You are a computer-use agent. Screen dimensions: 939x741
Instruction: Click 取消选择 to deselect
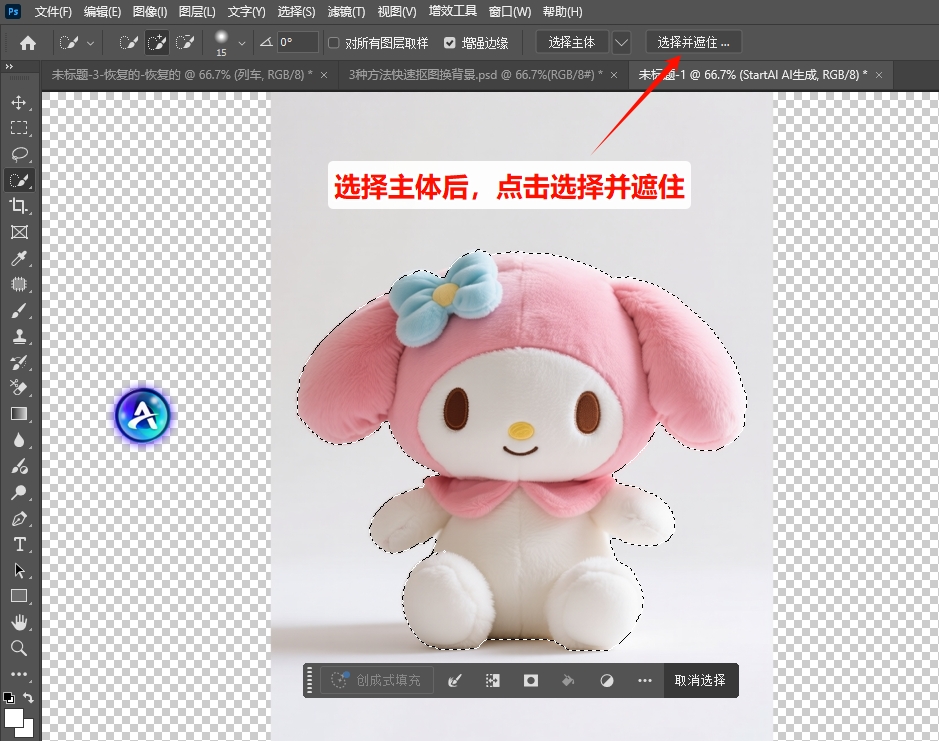tap(701, 680)
